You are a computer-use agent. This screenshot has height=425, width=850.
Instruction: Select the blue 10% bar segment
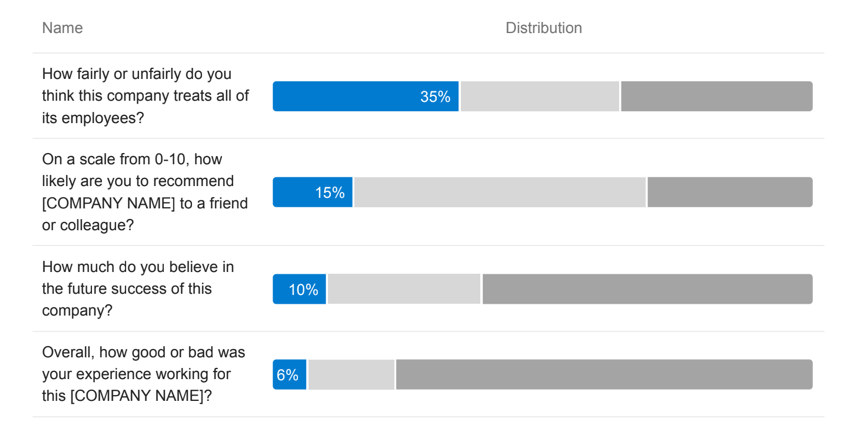(299, 289)
